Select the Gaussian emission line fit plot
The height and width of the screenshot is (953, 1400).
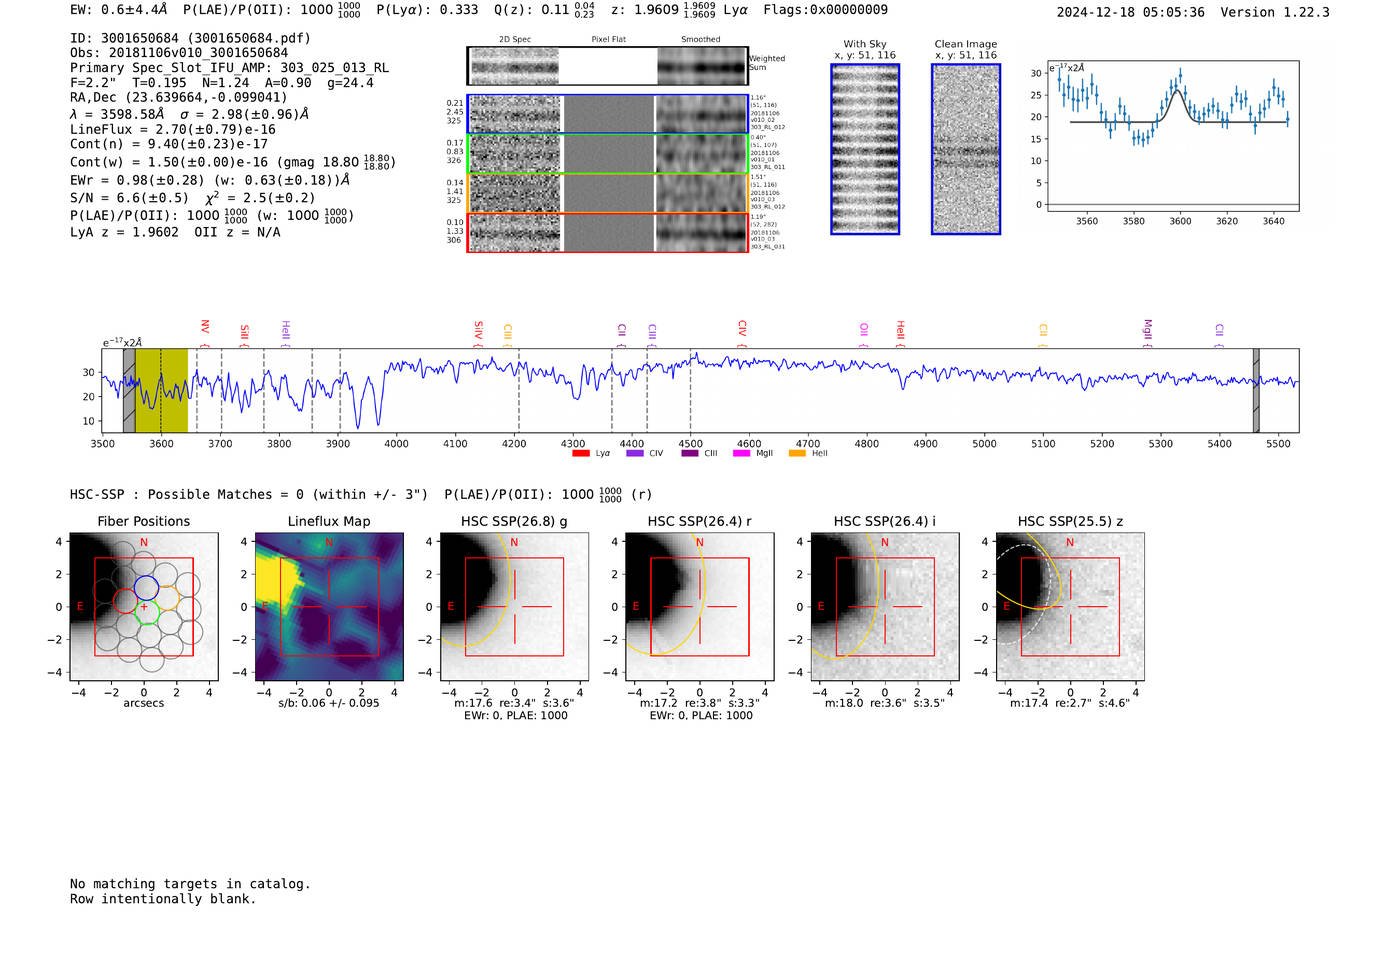click(x=1173, y=136)
